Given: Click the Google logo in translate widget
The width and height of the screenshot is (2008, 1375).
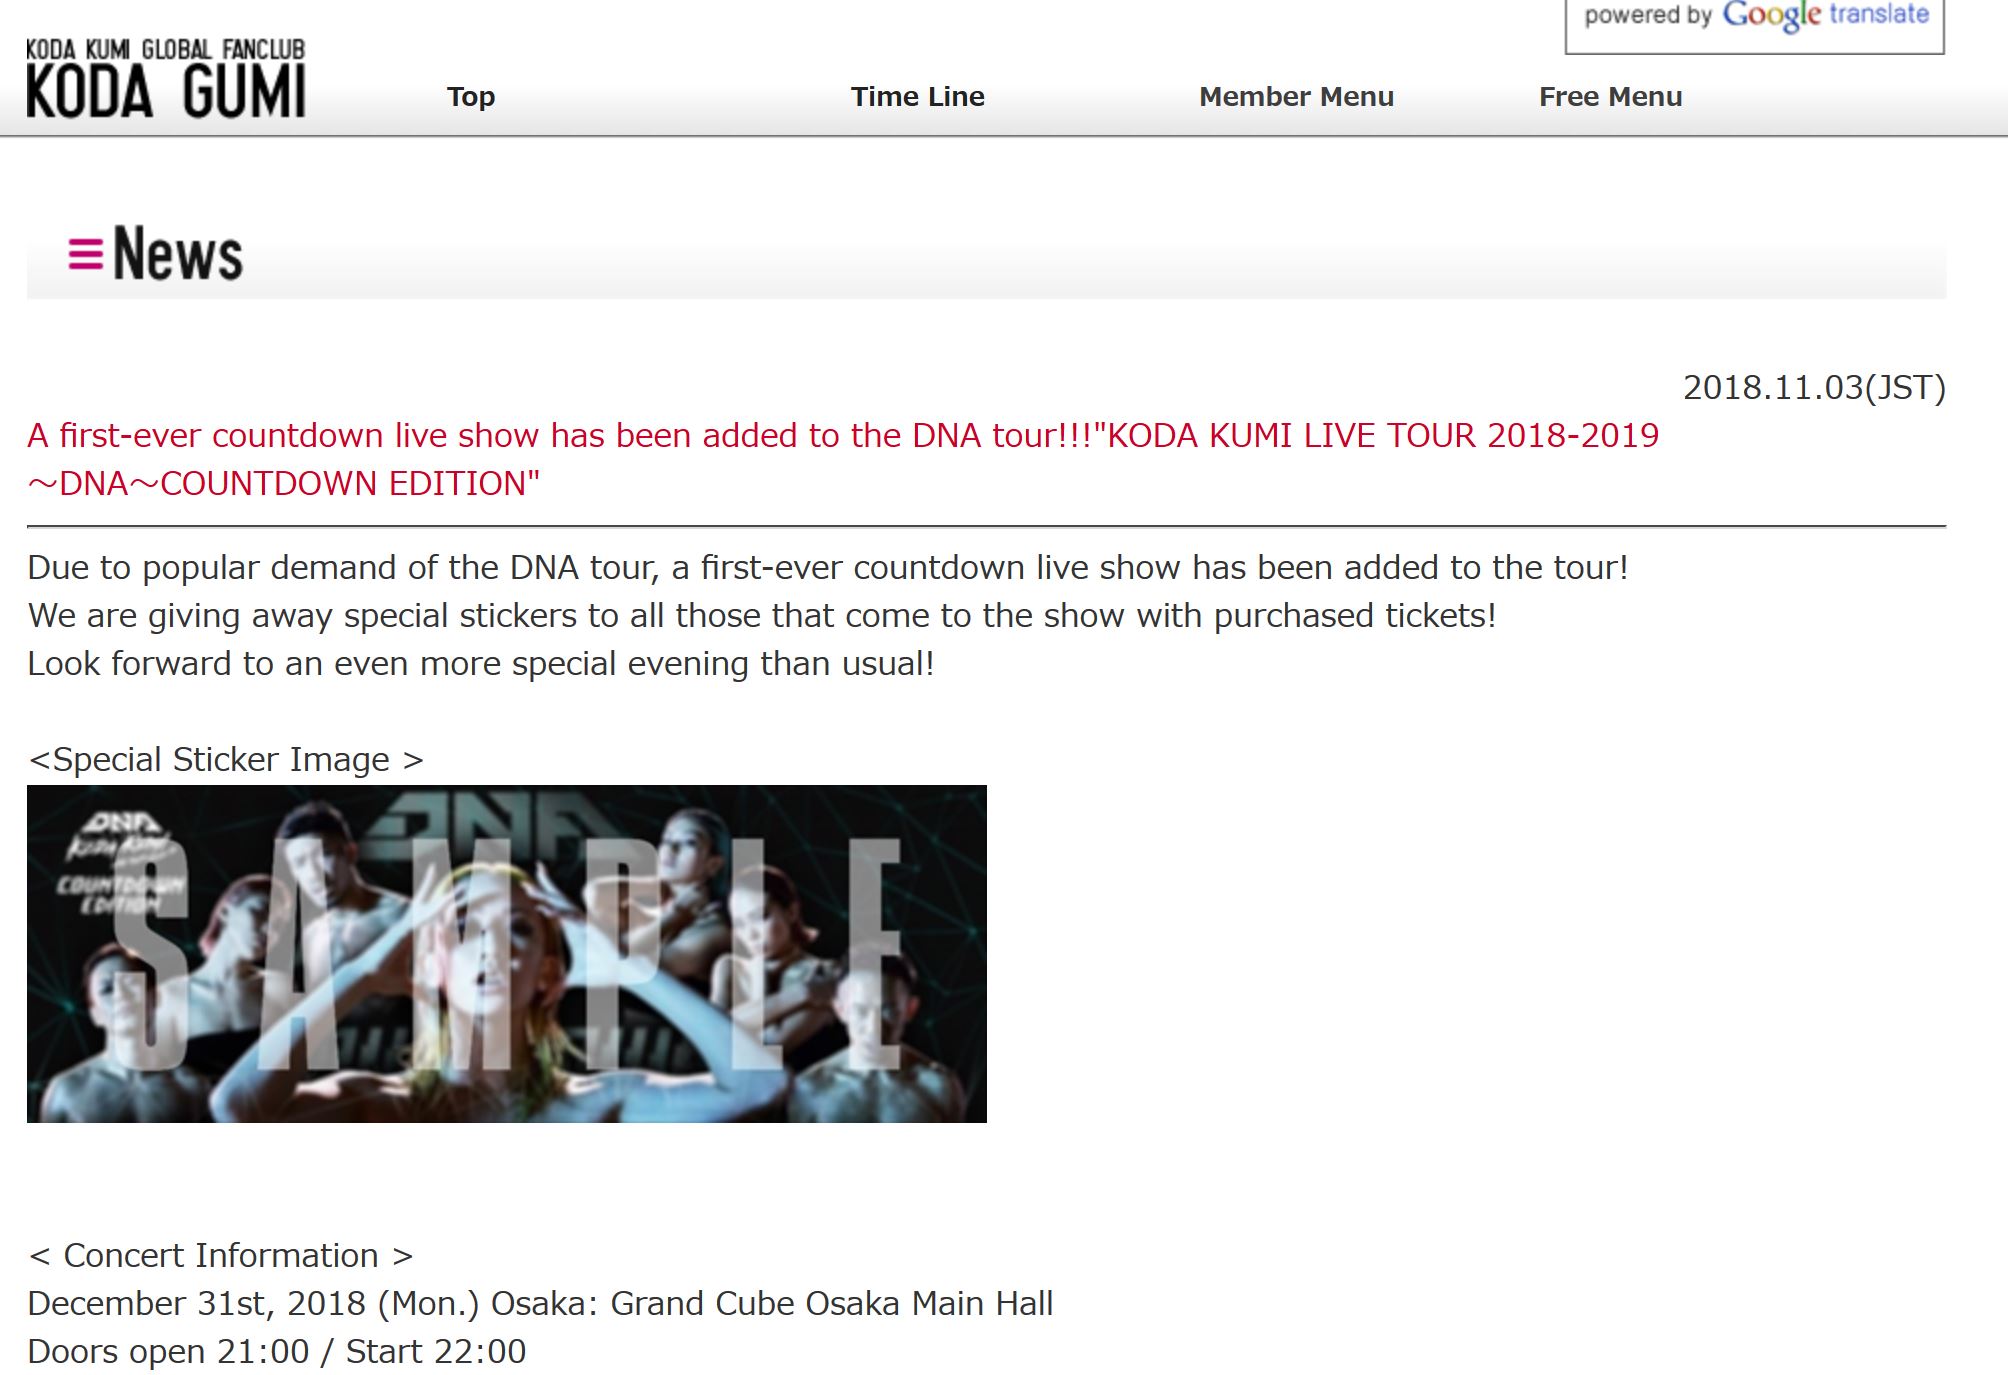Looking at the screenshot, I should 1771,16.
